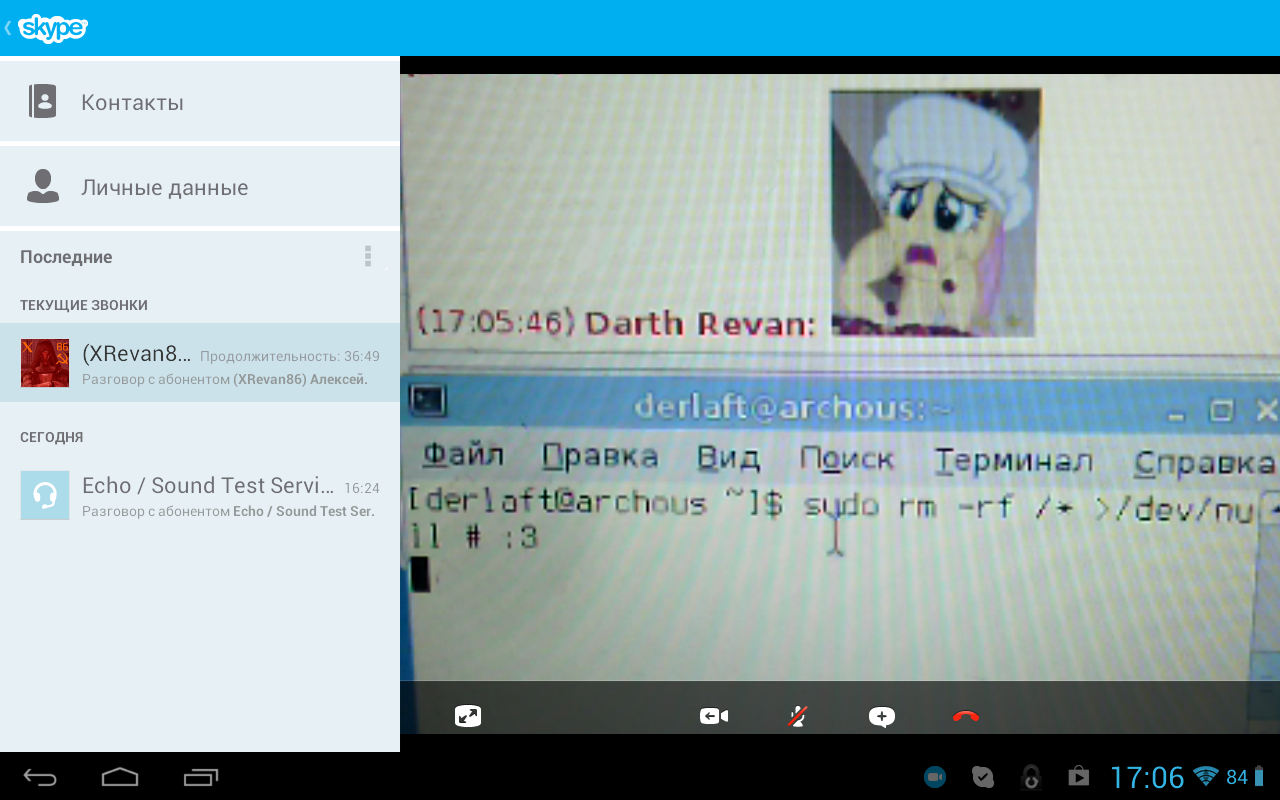This screenshot has width=1280, height=800.
Task: Tap the 16:24 timestamp on Echo row
Action: pos(362,489)
